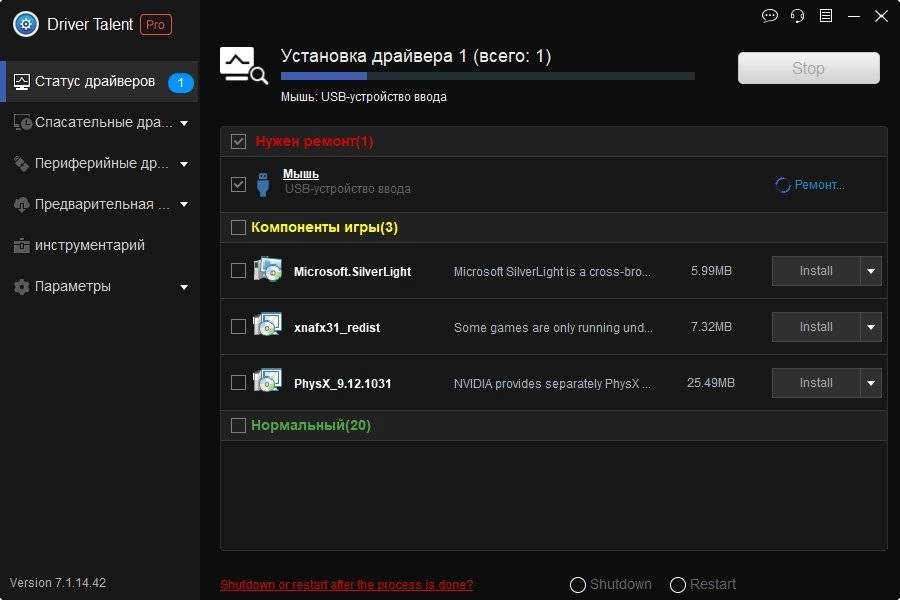Open the Install dropdown arrow for xnafx31_redist
The width and height of the screenshot is (900, 600).
[871, 327]
